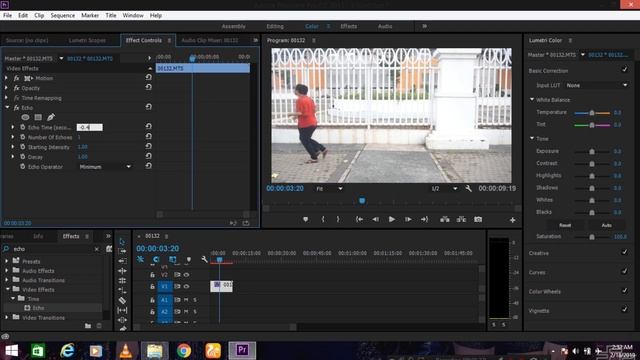Open program monitor settings wrench
This screenshot has width=640, height=360.
point(469,189)
